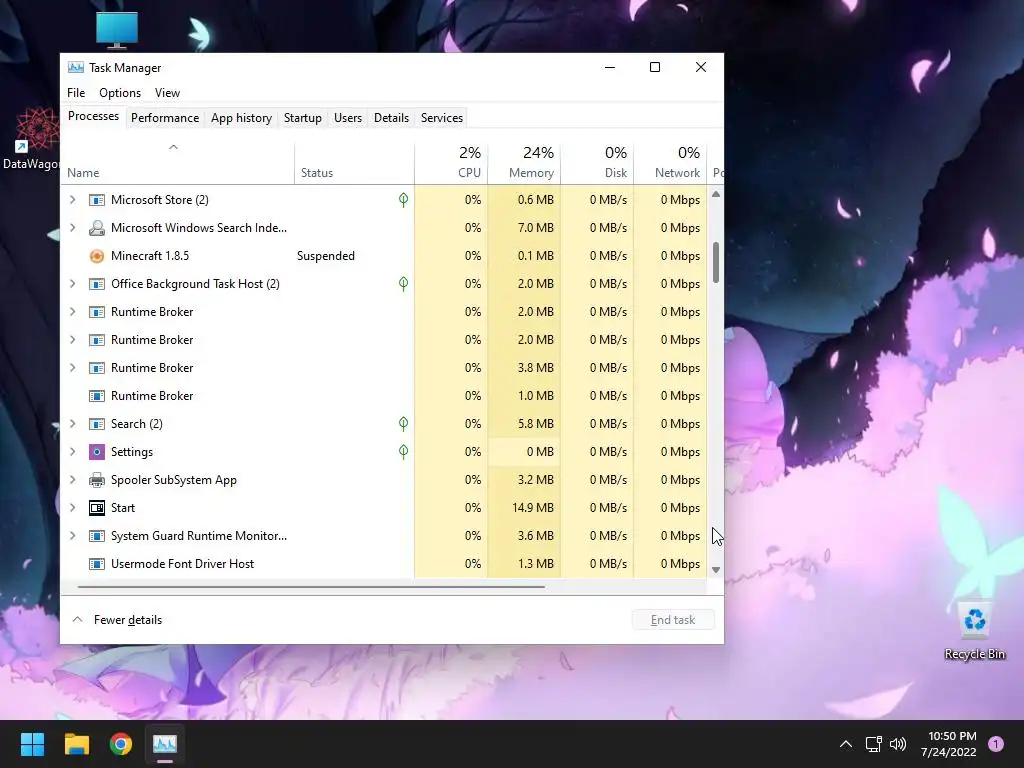1024x768 pixels.
Task: Click the green leaf icon beside Settings
Action: (404, 451)
